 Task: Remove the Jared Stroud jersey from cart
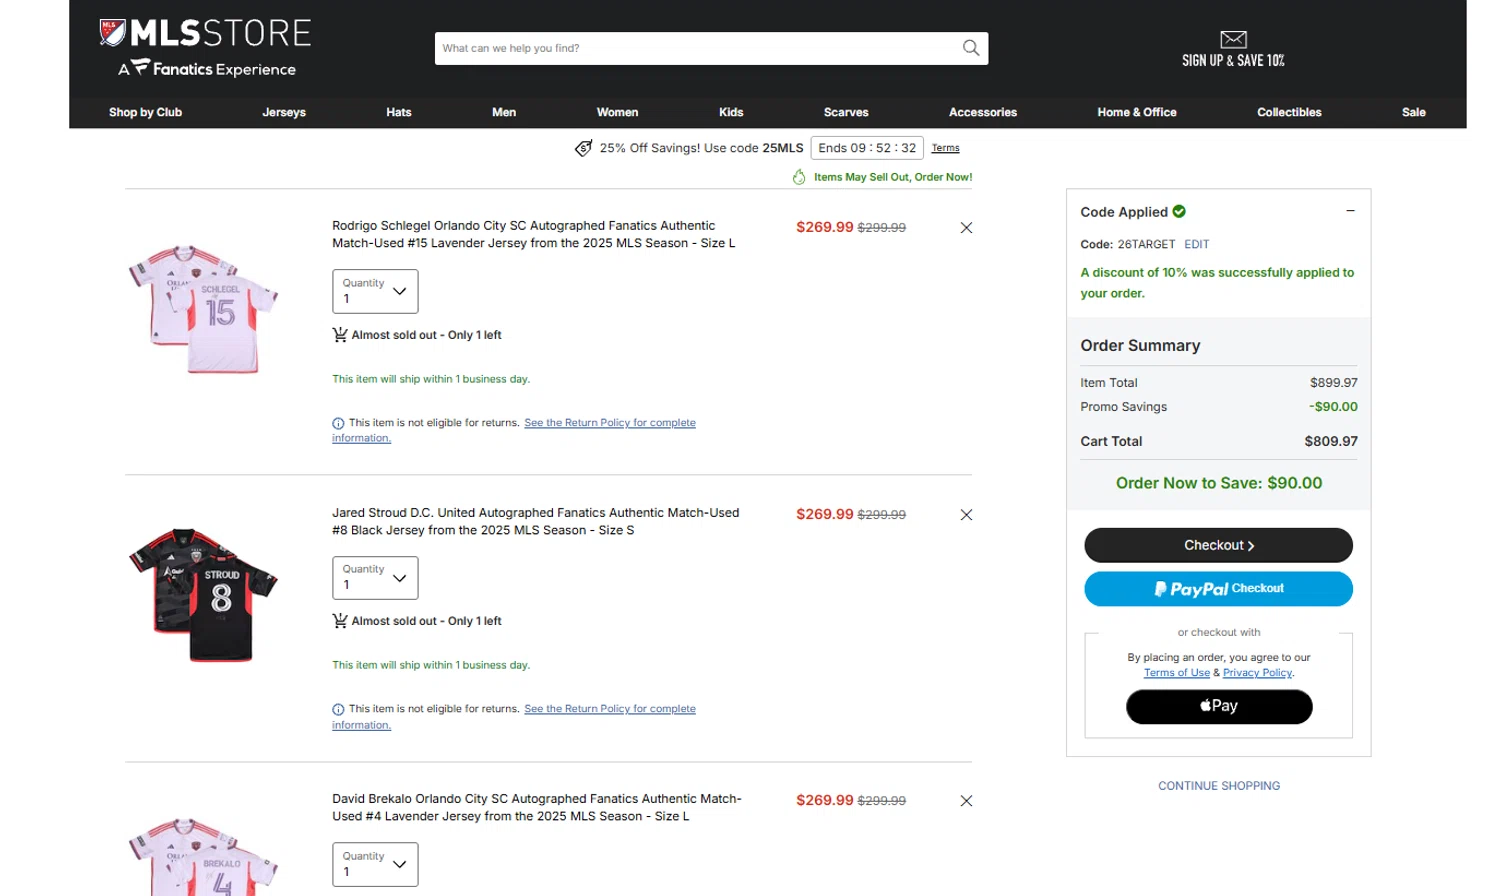(966, 515)
